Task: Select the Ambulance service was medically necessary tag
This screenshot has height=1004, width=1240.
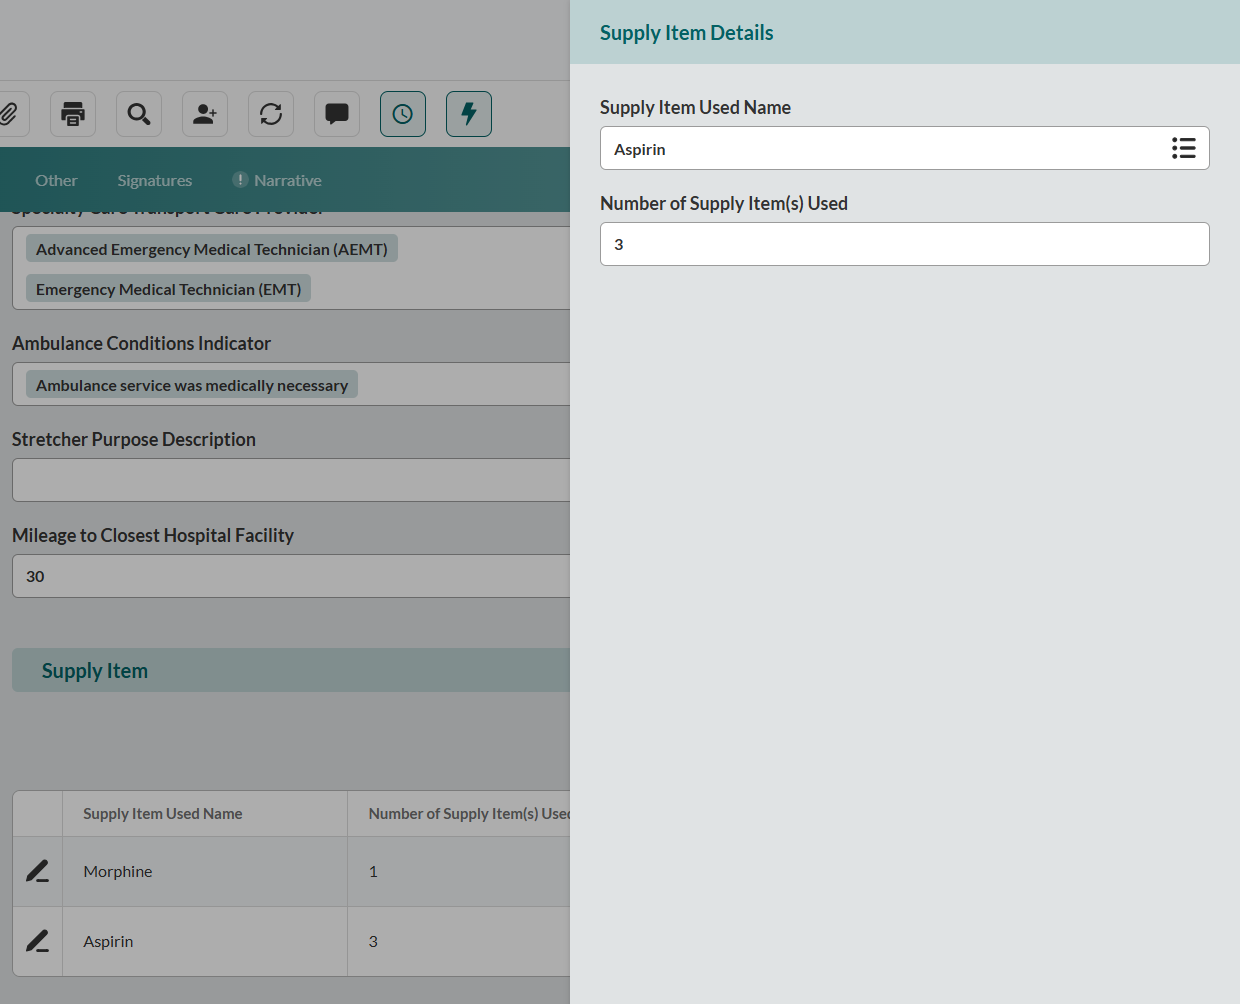Action: [192, 385]
